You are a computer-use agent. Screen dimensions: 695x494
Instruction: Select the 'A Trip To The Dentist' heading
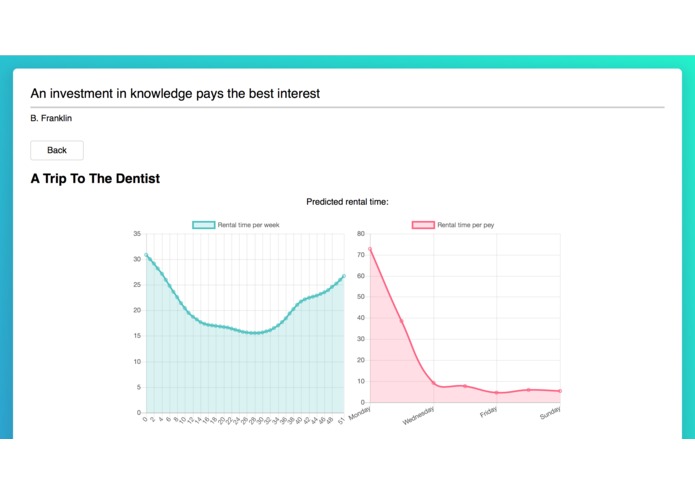point(95,179)
